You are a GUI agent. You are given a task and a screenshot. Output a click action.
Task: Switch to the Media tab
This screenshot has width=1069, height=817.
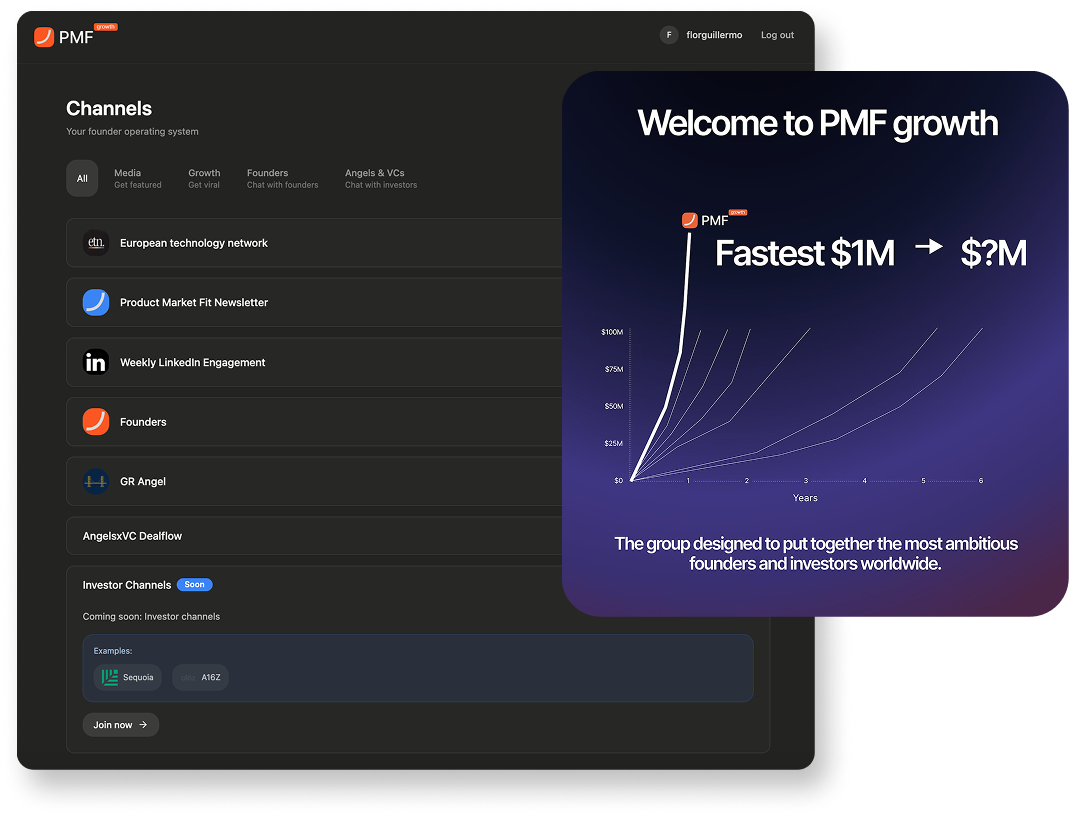pos(138,179)
